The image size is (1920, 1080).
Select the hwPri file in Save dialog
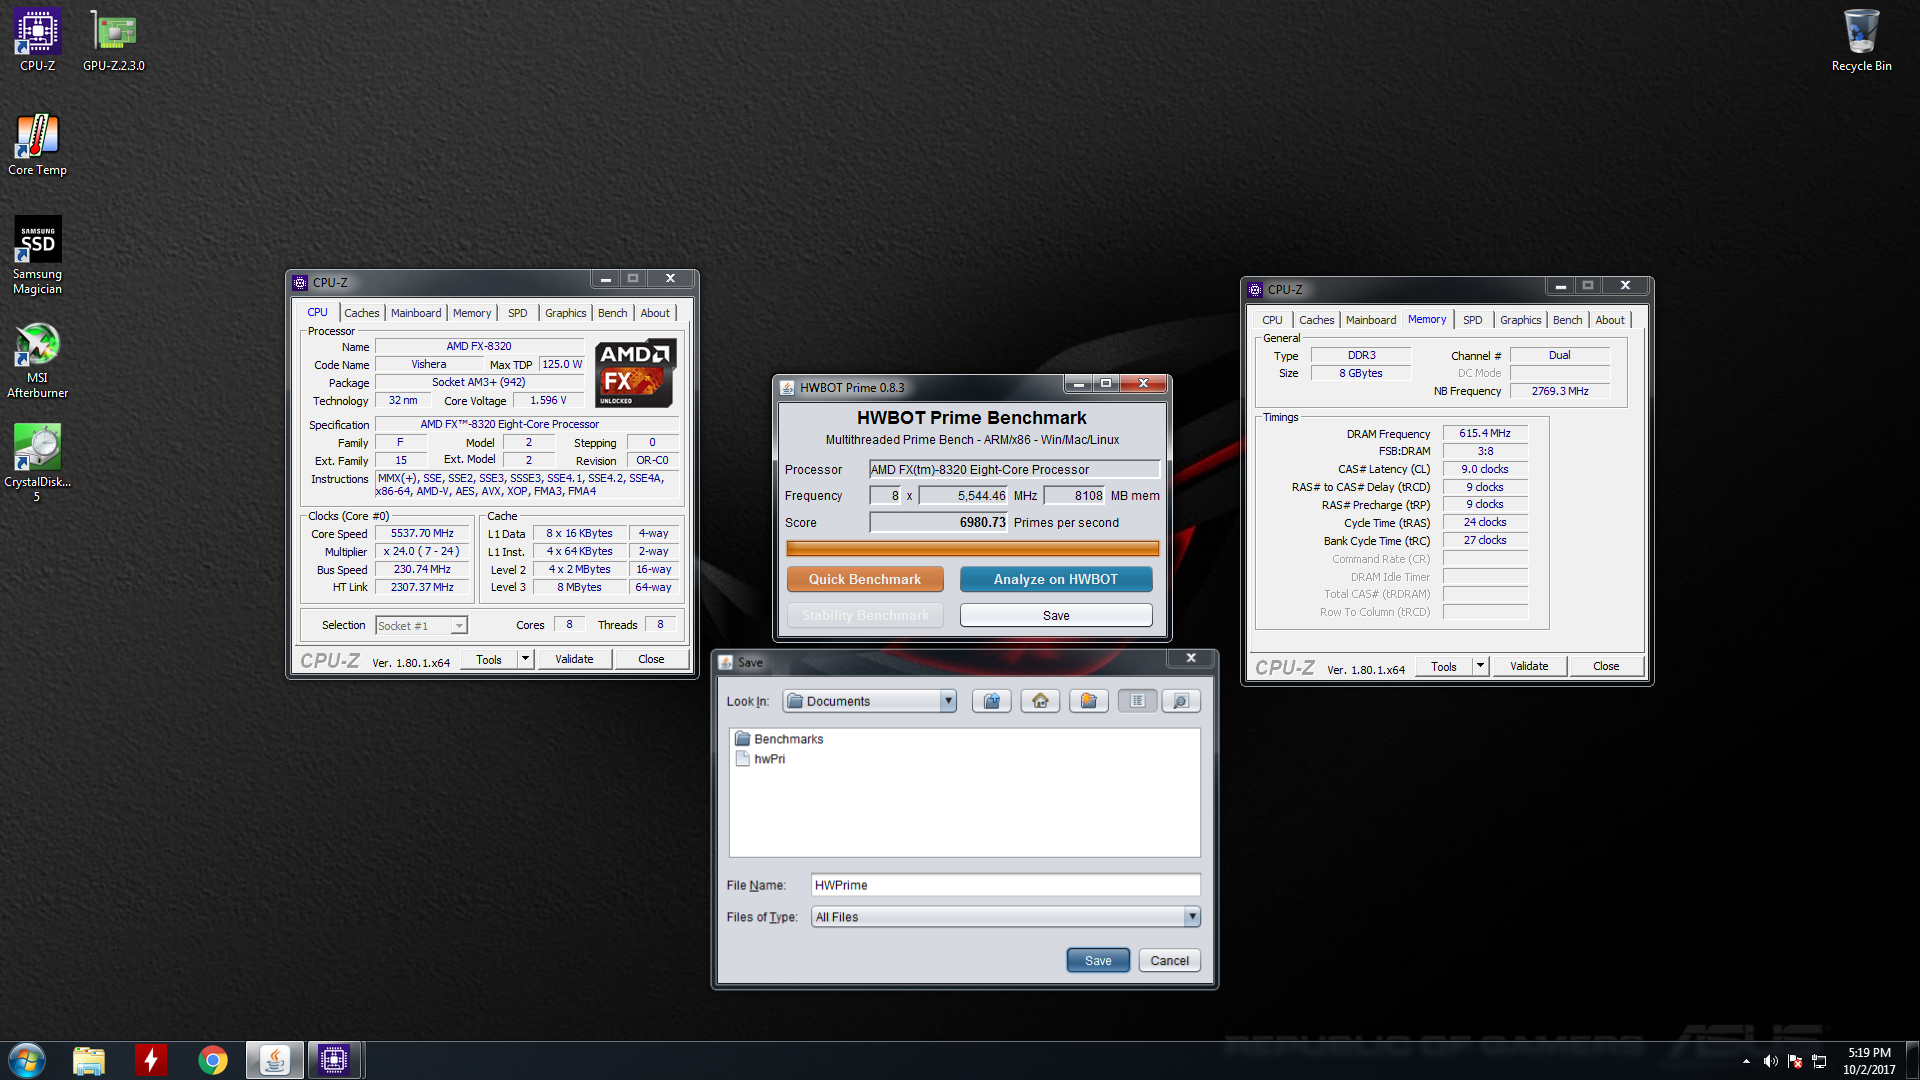[x=761, y=759]
